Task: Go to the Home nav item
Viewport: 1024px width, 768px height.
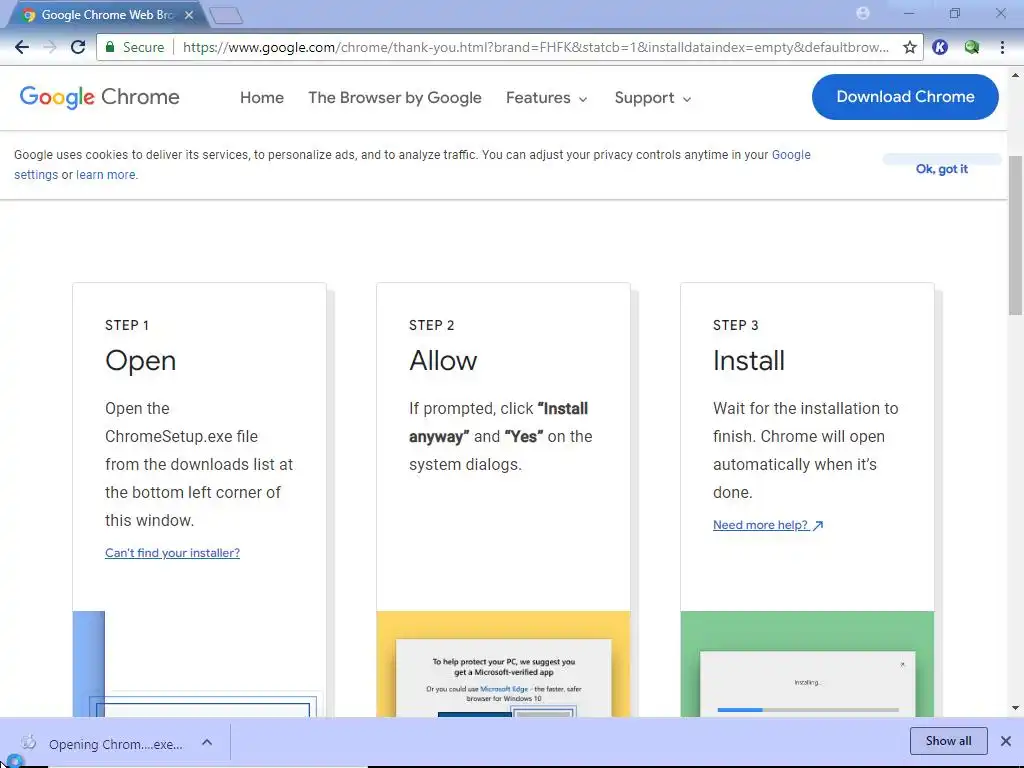Action: click(262, 97)
